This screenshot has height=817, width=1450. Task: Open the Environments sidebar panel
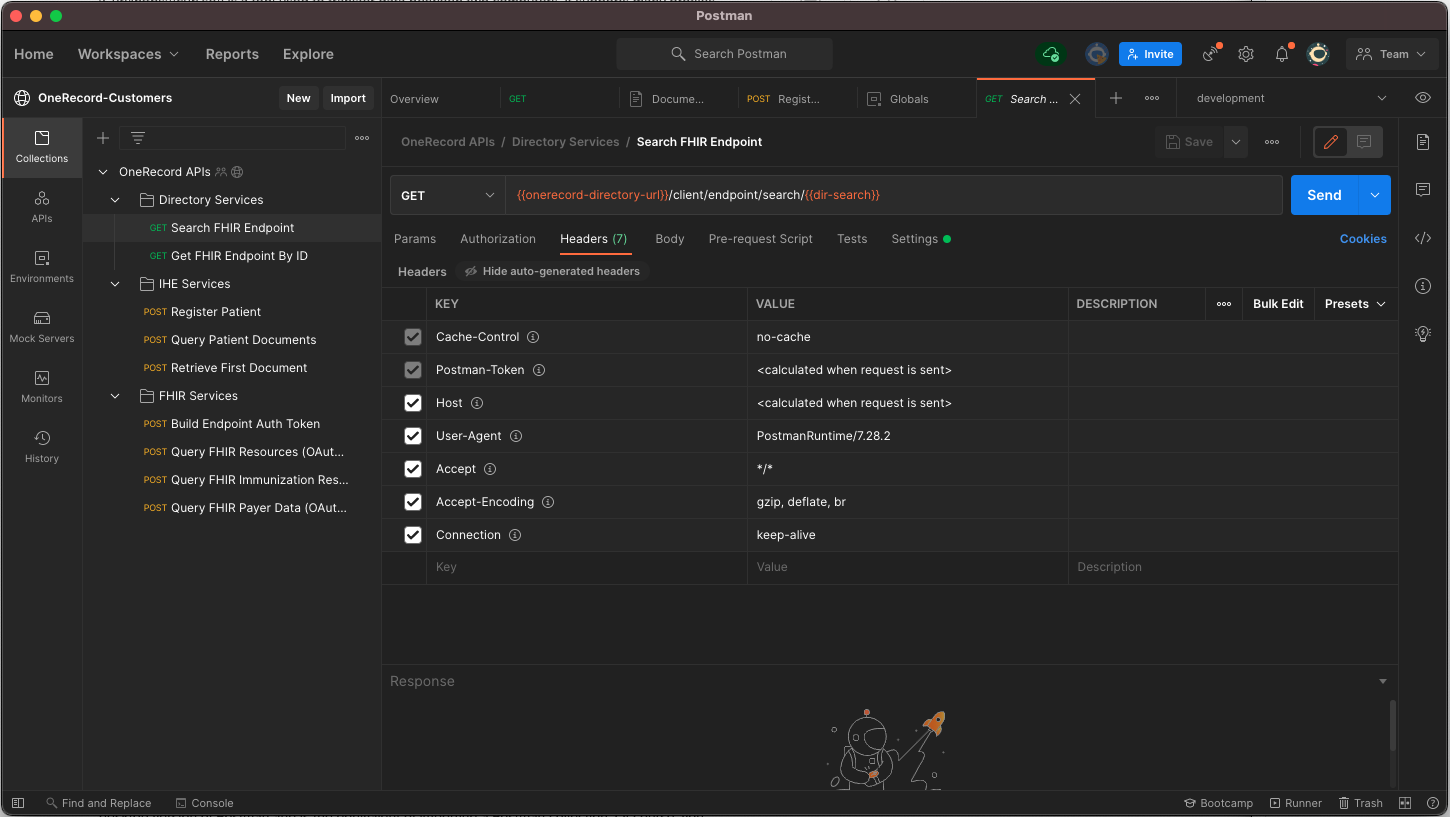tap(42, 267)
